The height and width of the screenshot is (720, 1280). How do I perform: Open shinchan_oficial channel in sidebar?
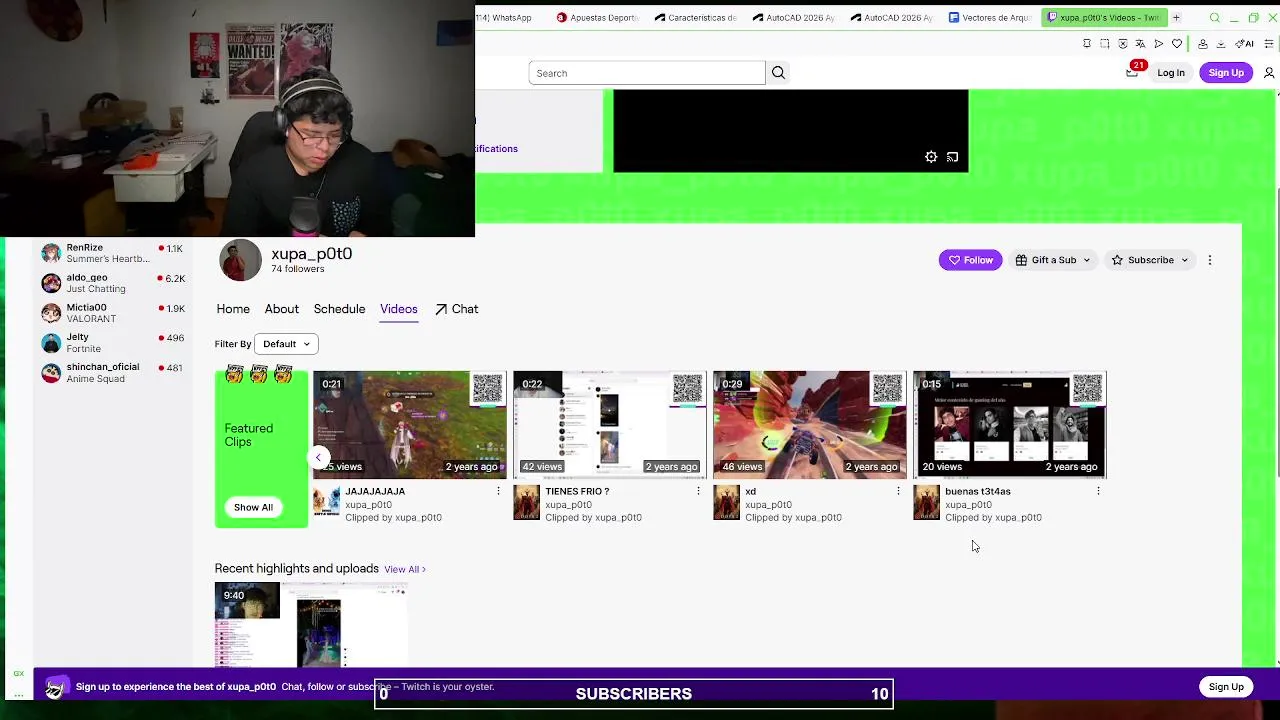[112, 373]
